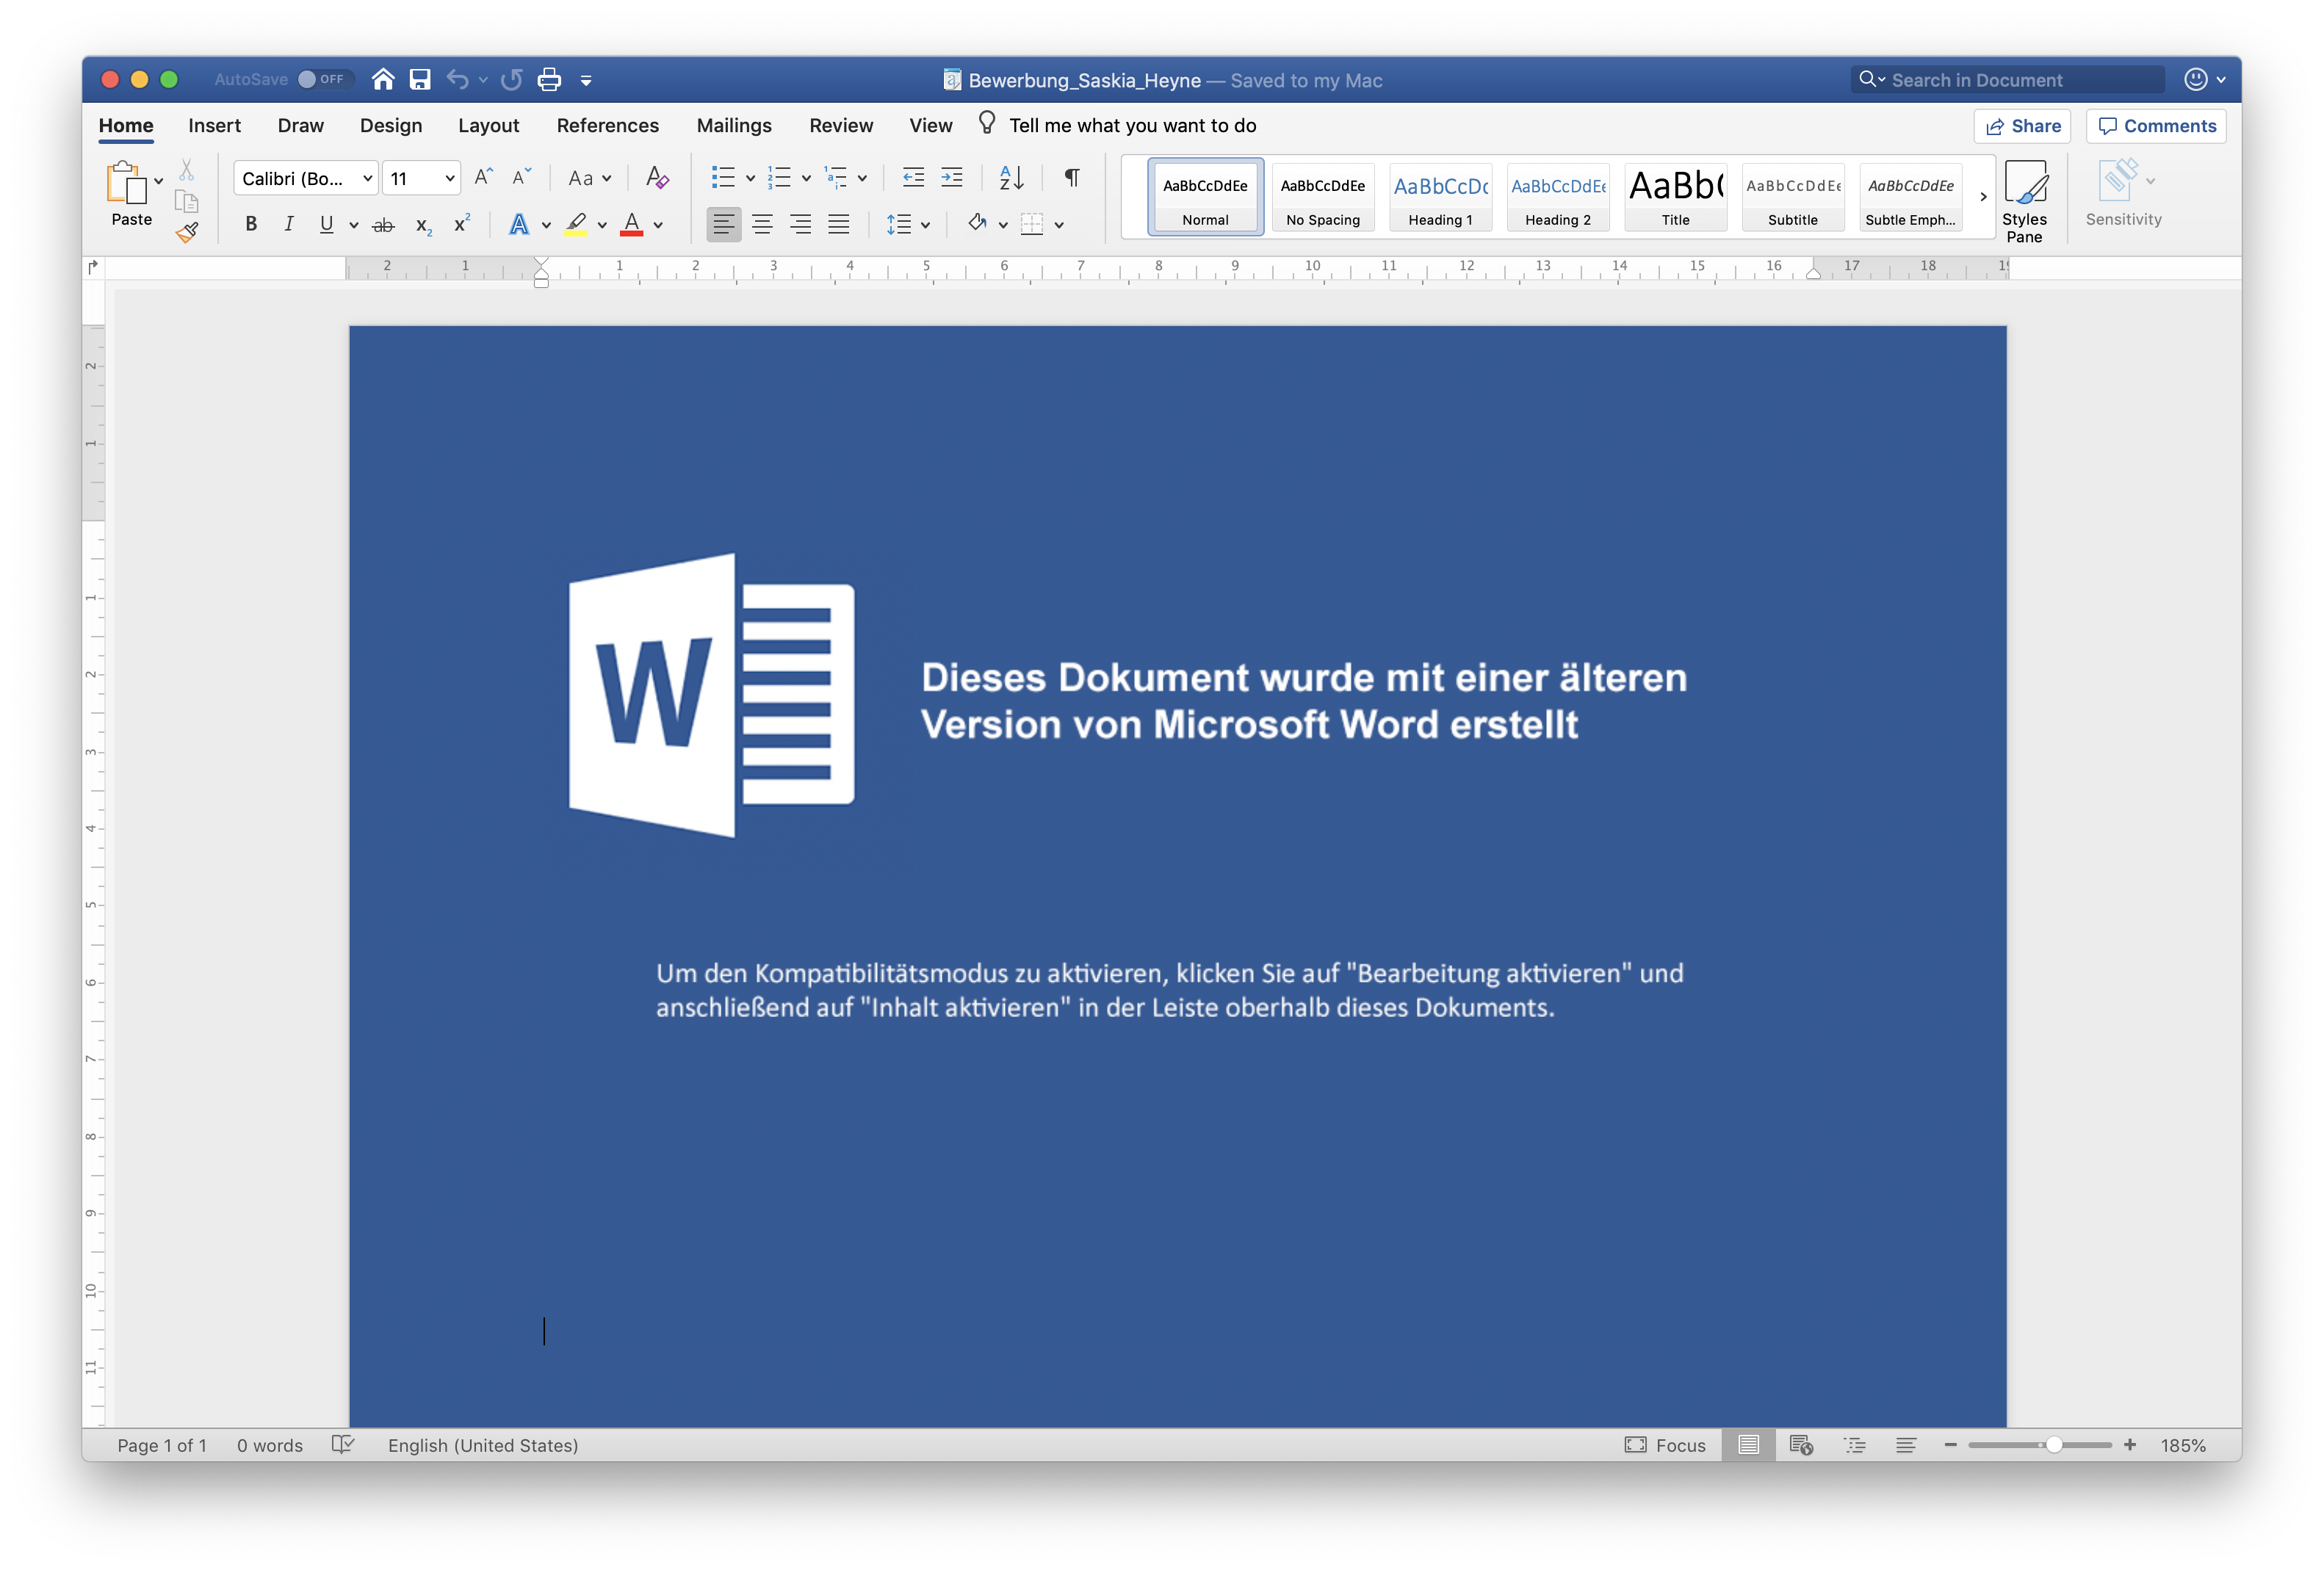
Task: Redo the last action
Action: point(512,79)
